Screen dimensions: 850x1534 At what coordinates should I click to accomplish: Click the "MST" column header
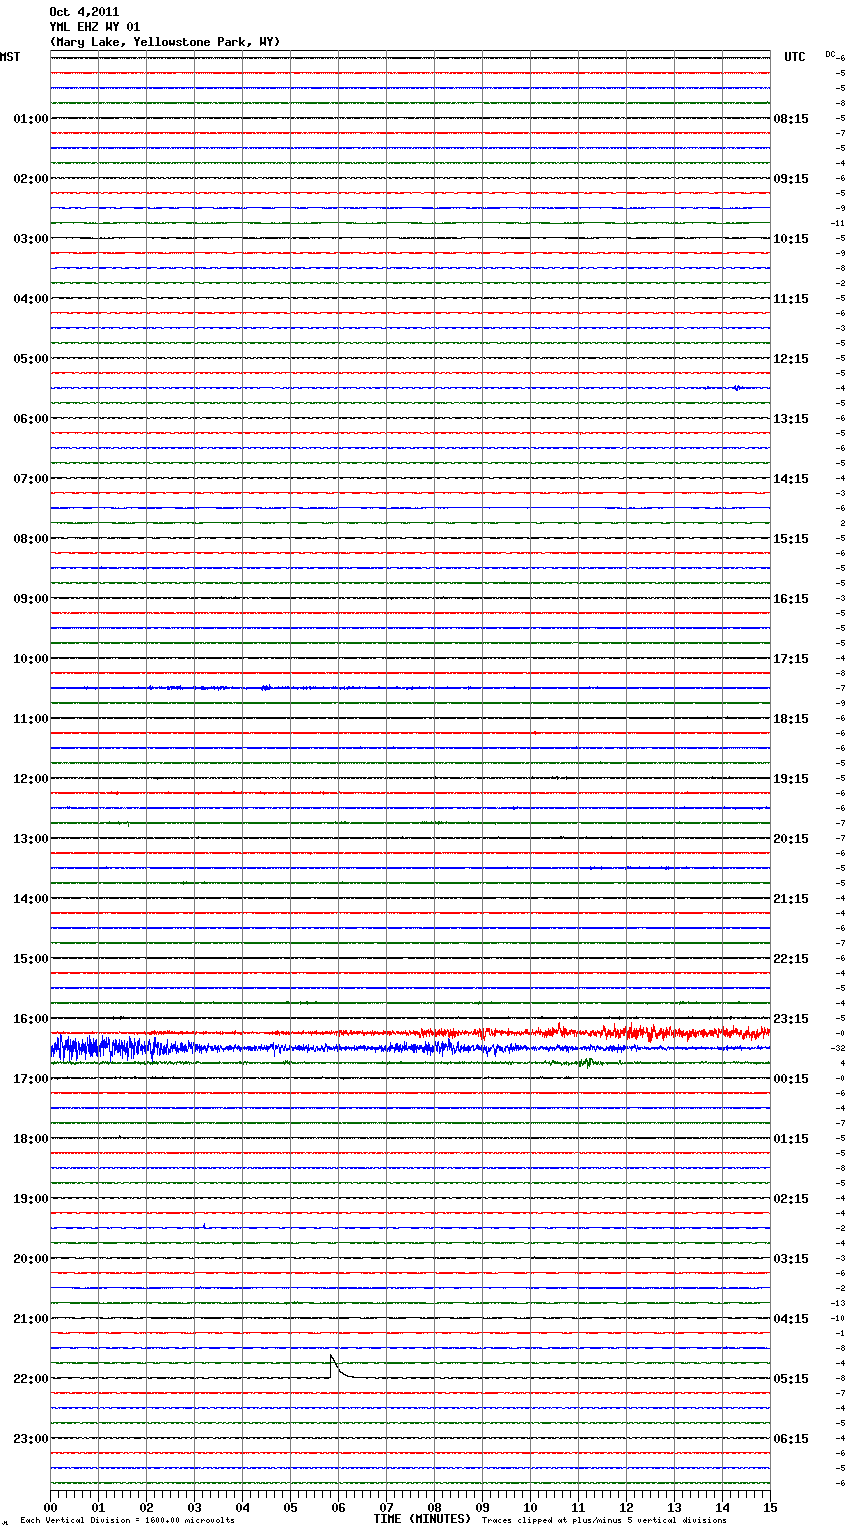[x=10, y=57]
